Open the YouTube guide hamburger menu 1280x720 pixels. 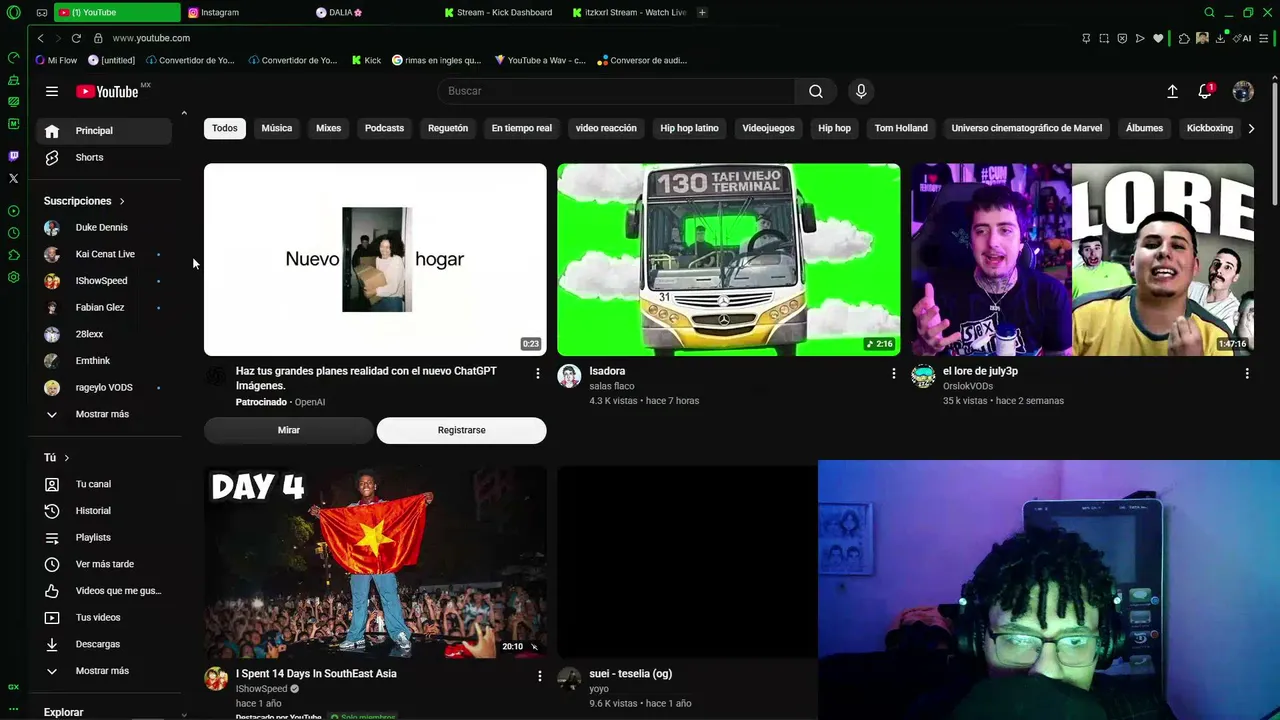tap(52, 91)
